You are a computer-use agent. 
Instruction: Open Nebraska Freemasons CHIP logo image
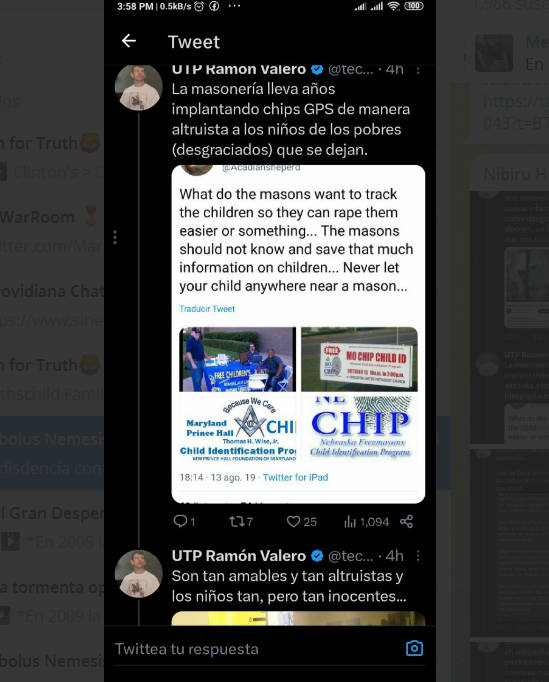tap(359, 429)
